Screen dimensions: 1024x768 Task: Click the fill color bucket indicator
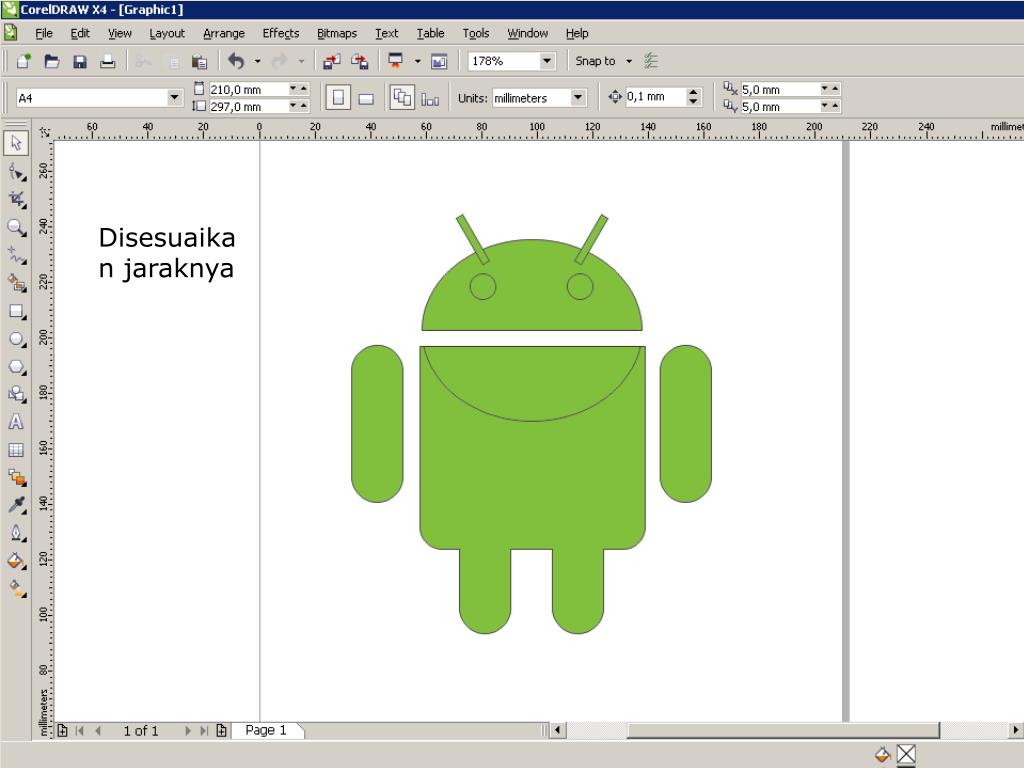[x=882, y=755]
